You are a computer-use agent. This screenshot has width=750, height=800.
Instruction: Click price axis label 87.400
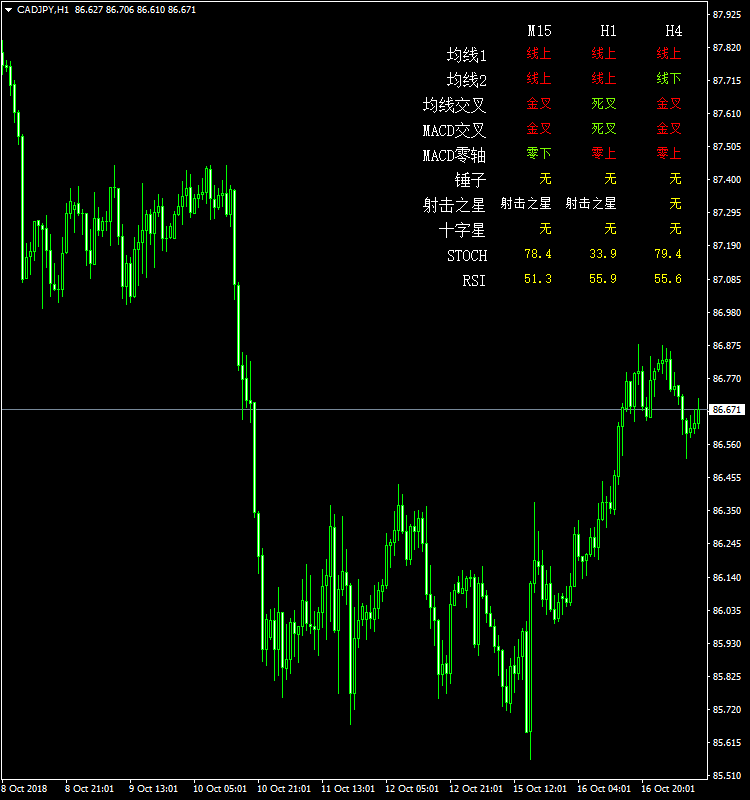[x=727, y=180]
